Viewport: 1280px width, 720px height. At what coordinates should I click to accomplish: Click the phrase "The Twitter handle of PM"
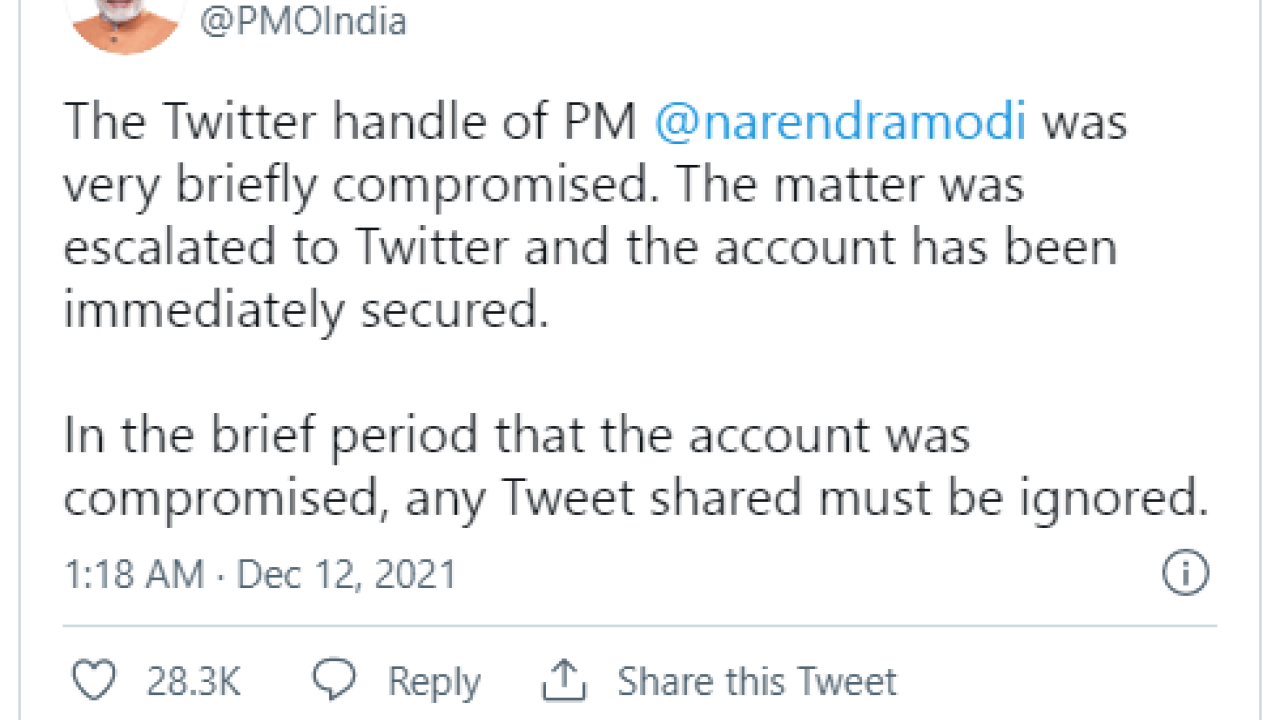pos(350,123)
